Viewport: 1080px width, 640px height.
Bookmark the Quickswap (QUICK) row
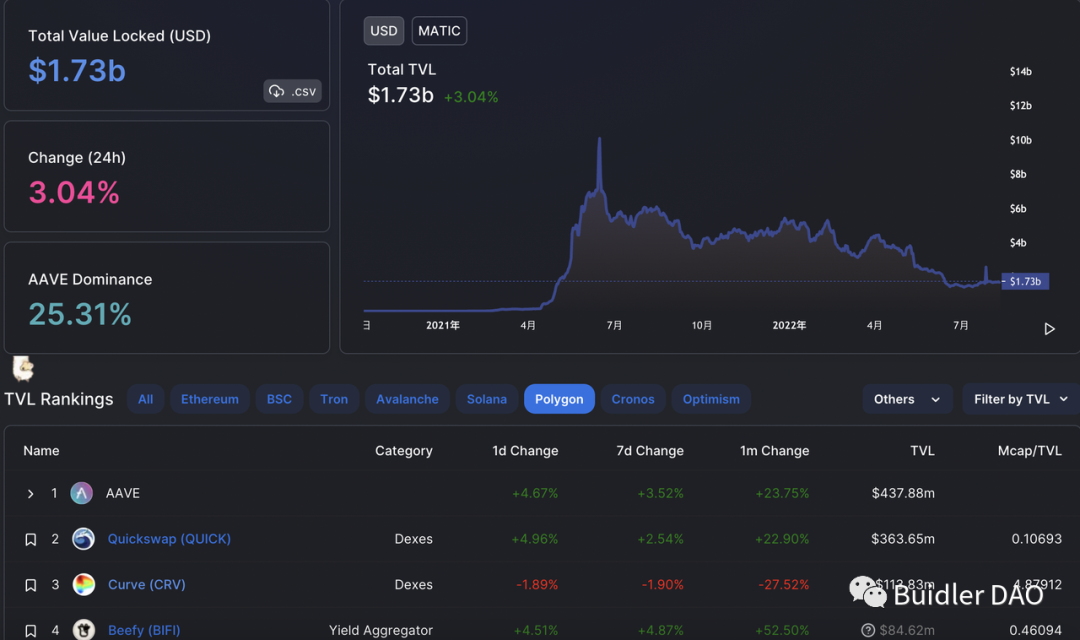[30, 539]
